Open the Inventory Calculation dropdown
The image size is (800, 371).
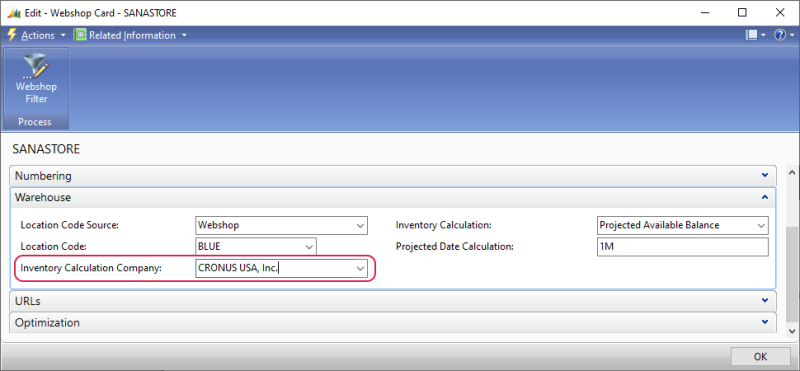click(762, 225)
